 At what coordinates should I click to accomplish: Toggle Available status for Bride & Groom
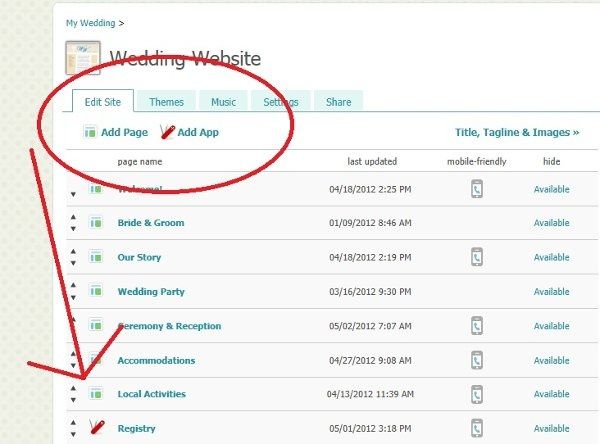(551, 223)
